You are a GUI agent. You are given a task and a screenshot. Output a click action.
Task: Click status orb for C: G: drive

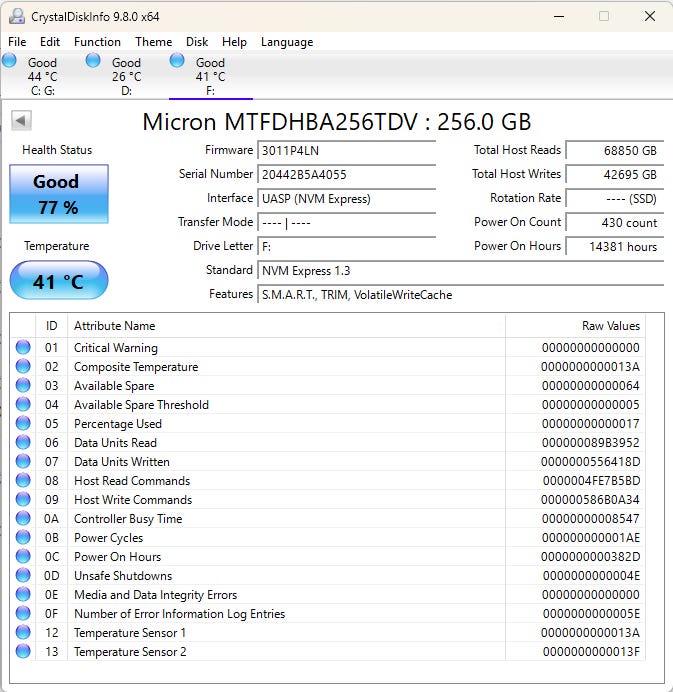10,61
